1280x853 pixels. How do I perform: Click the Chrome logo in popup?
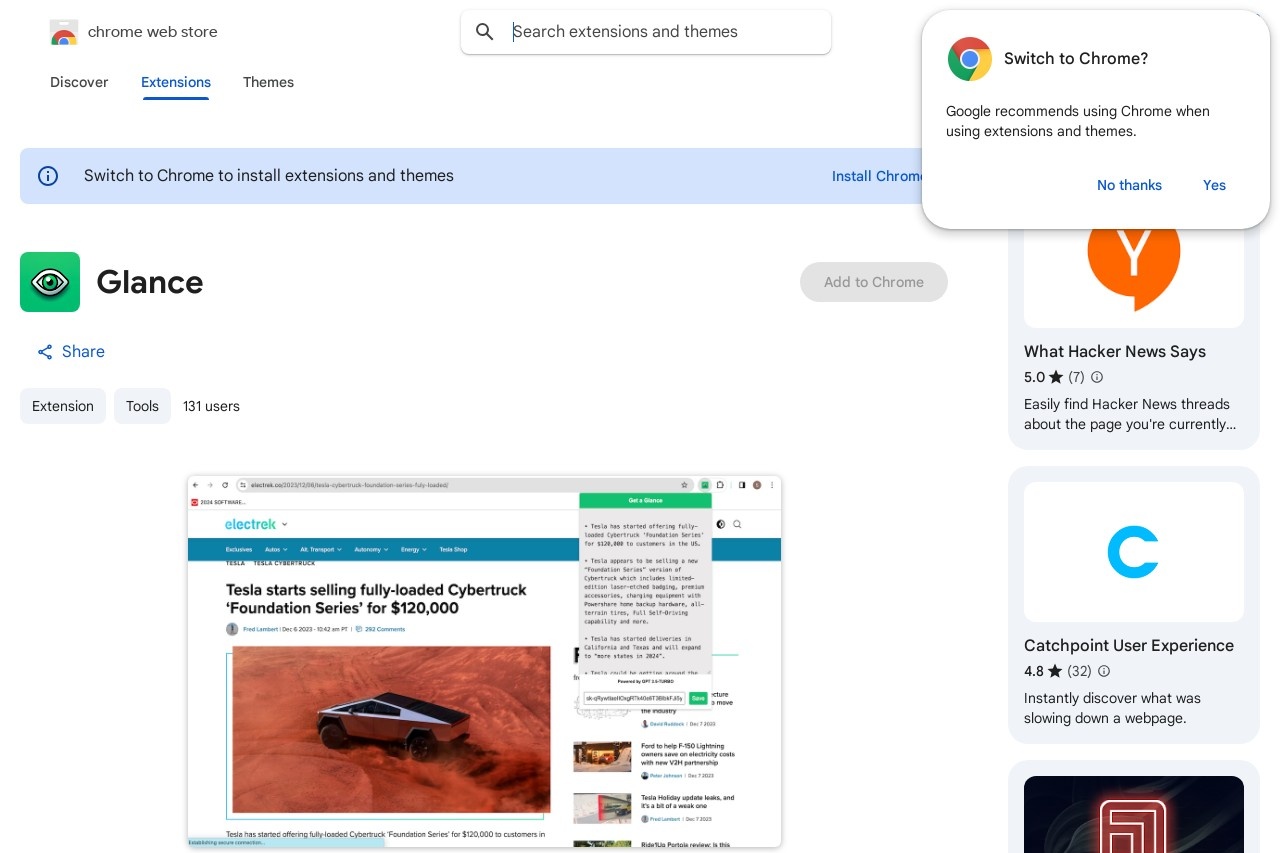point(969,59)
